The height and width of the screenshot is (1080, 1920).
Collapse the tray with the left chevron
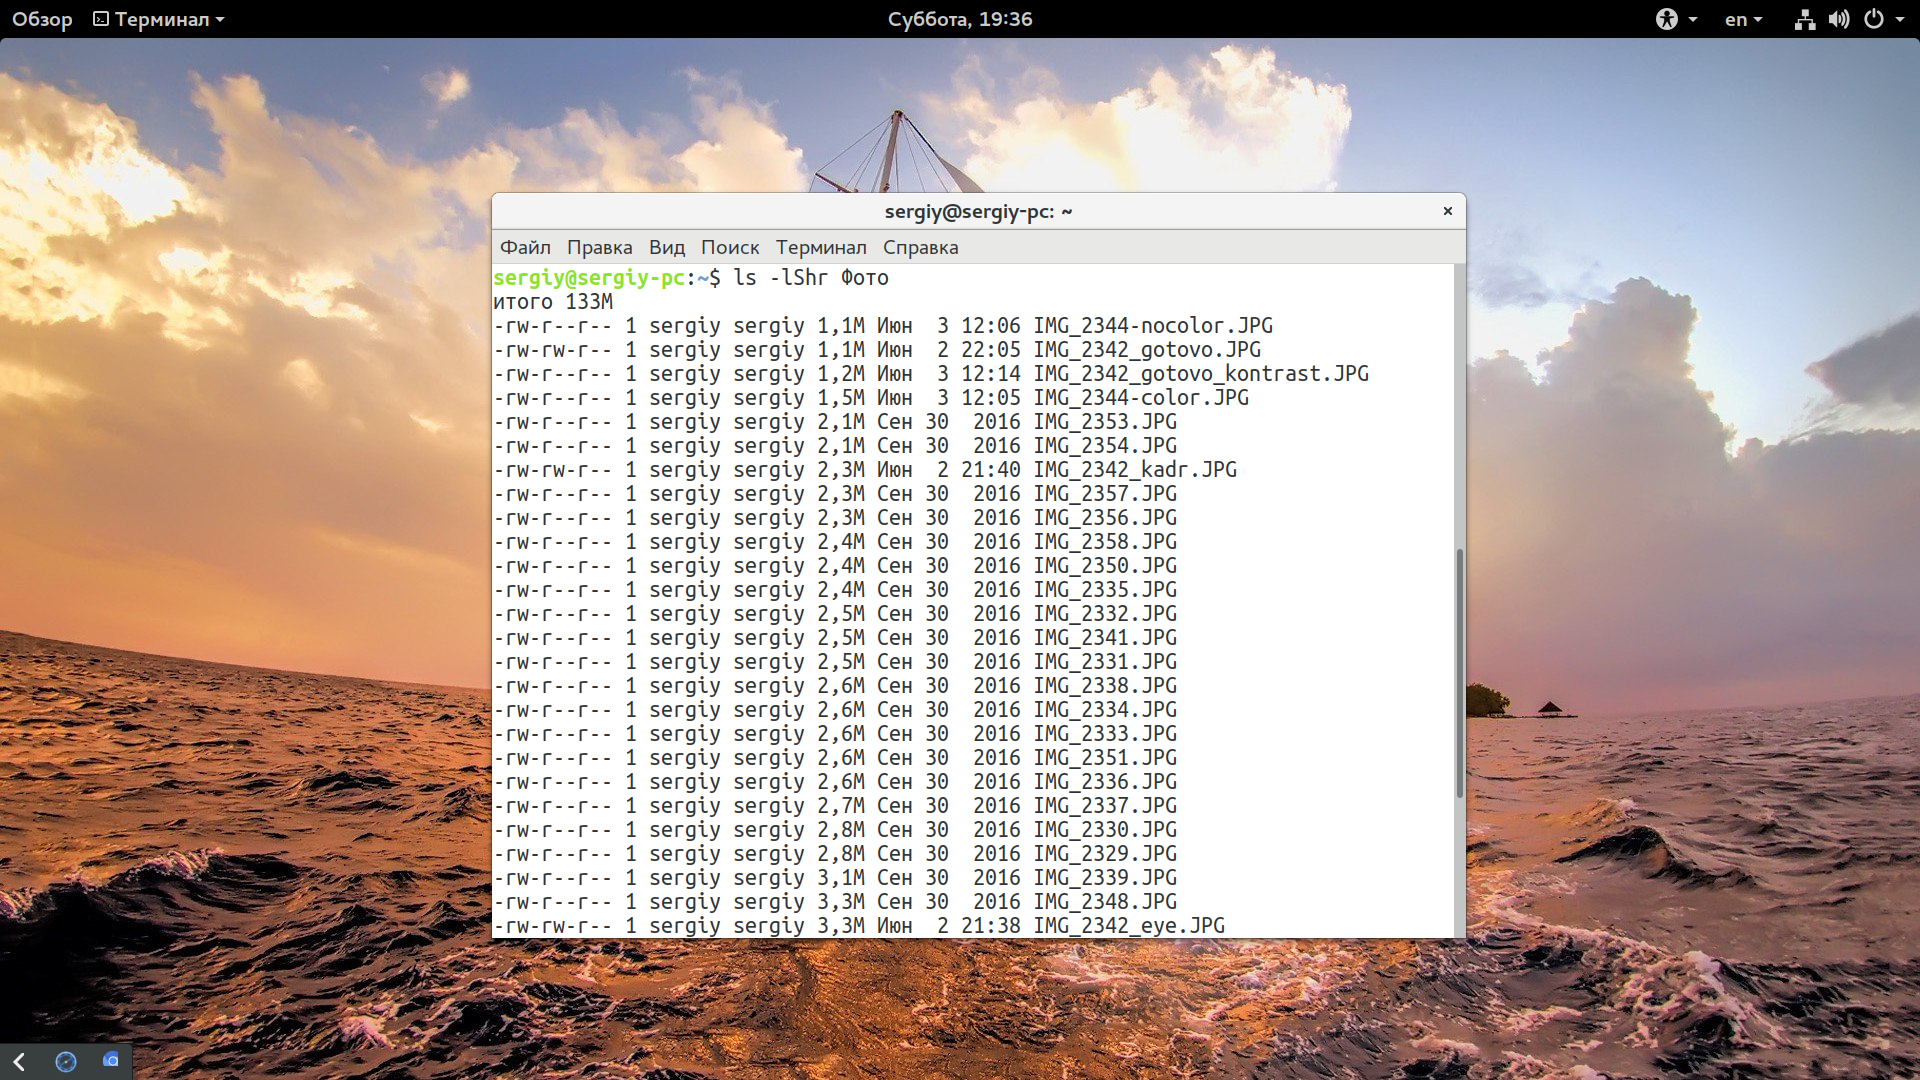19,1061
